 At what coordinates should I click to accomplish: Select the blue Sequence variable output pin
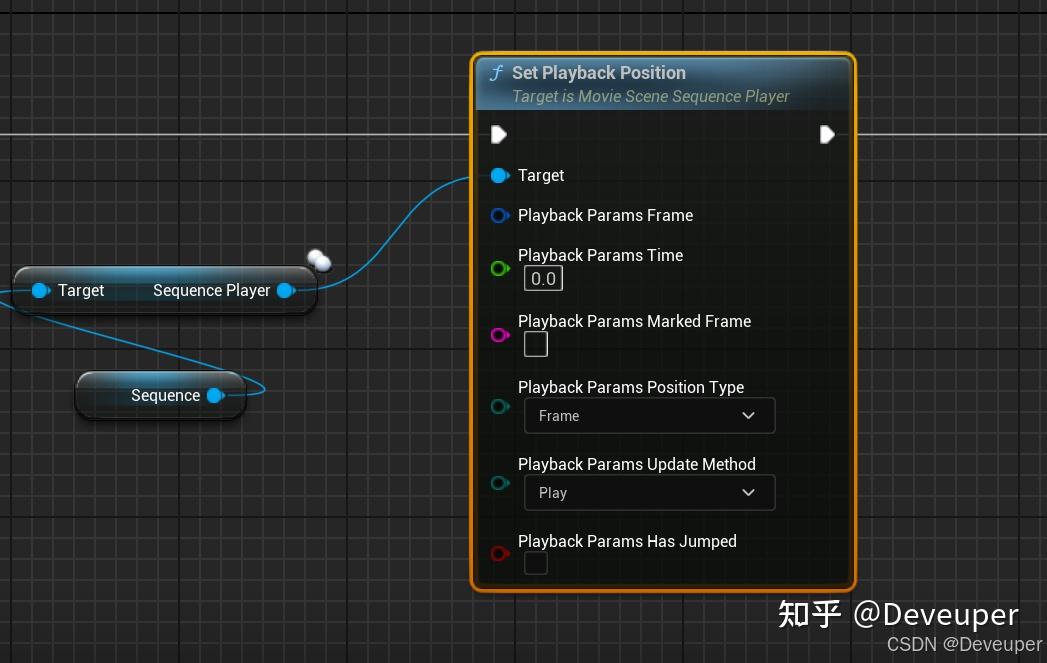[215, 395]
